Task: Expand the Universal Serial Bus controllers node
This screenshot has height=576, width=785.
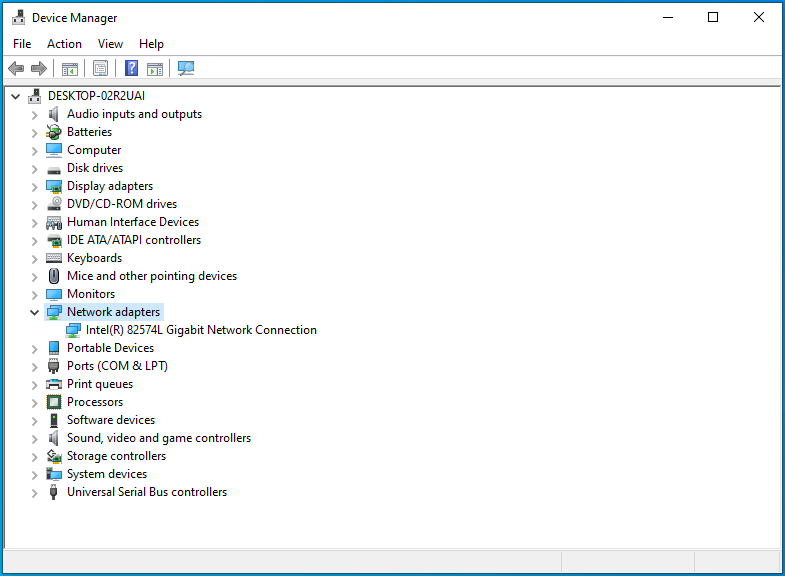Action: coord(35,492)
